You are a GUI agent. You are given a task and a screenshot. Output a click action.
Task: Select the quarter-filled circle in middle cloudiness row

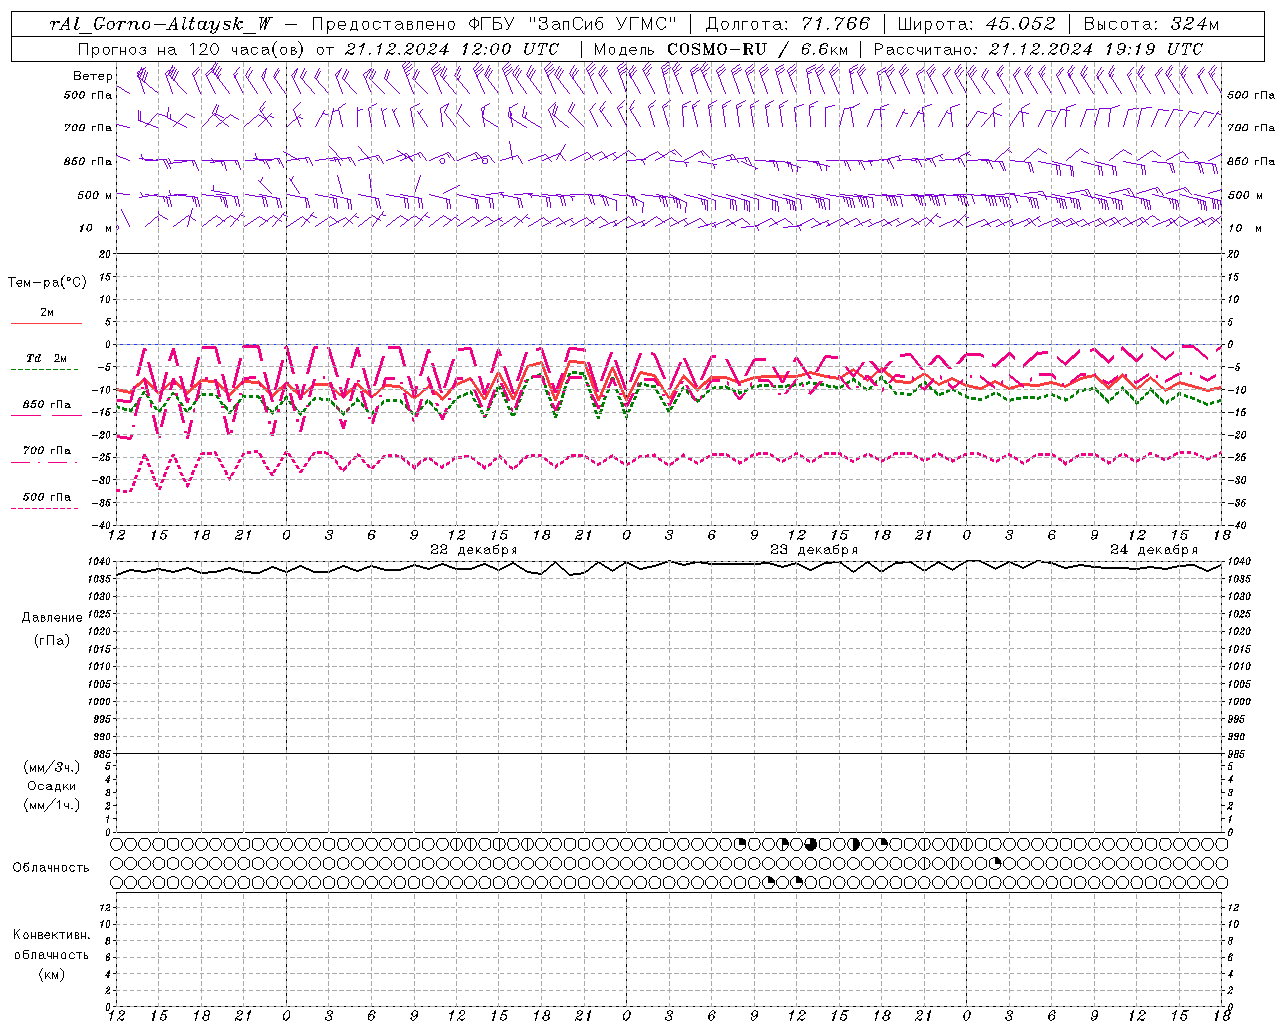coord(996,863)
